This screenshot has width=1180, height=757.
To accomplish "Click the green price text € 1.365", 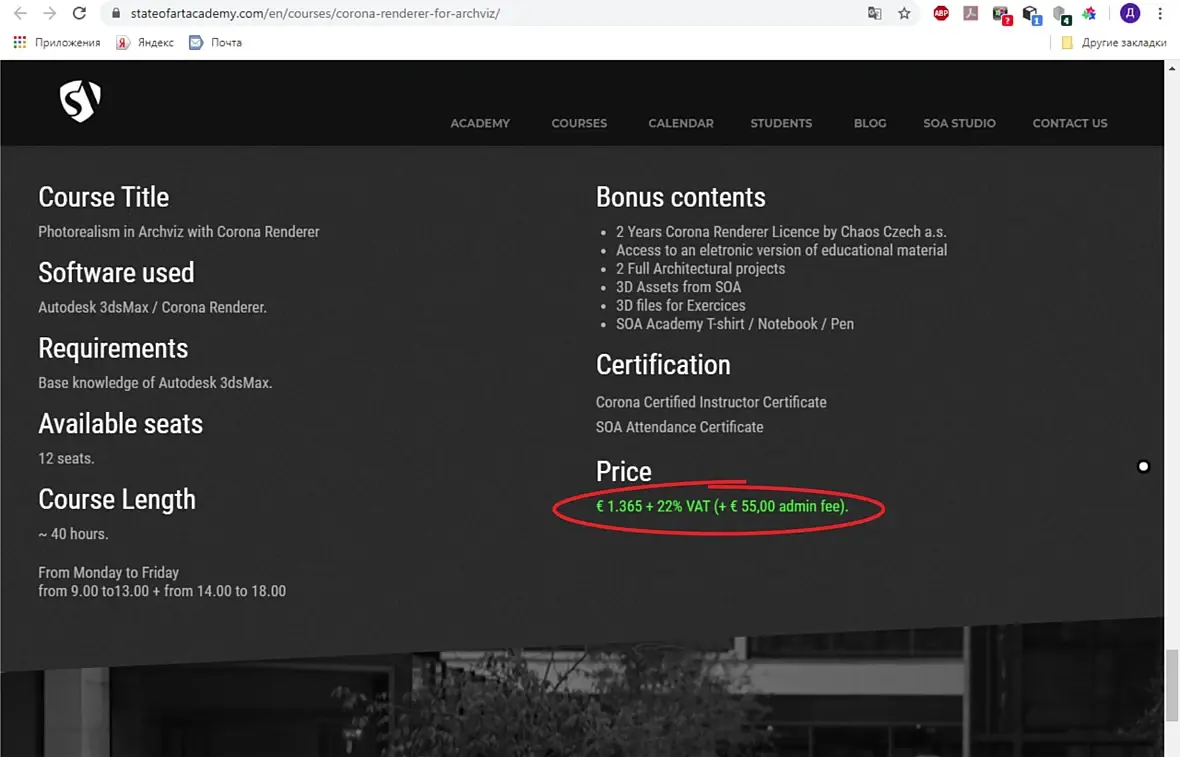I will tap(722, 506).
